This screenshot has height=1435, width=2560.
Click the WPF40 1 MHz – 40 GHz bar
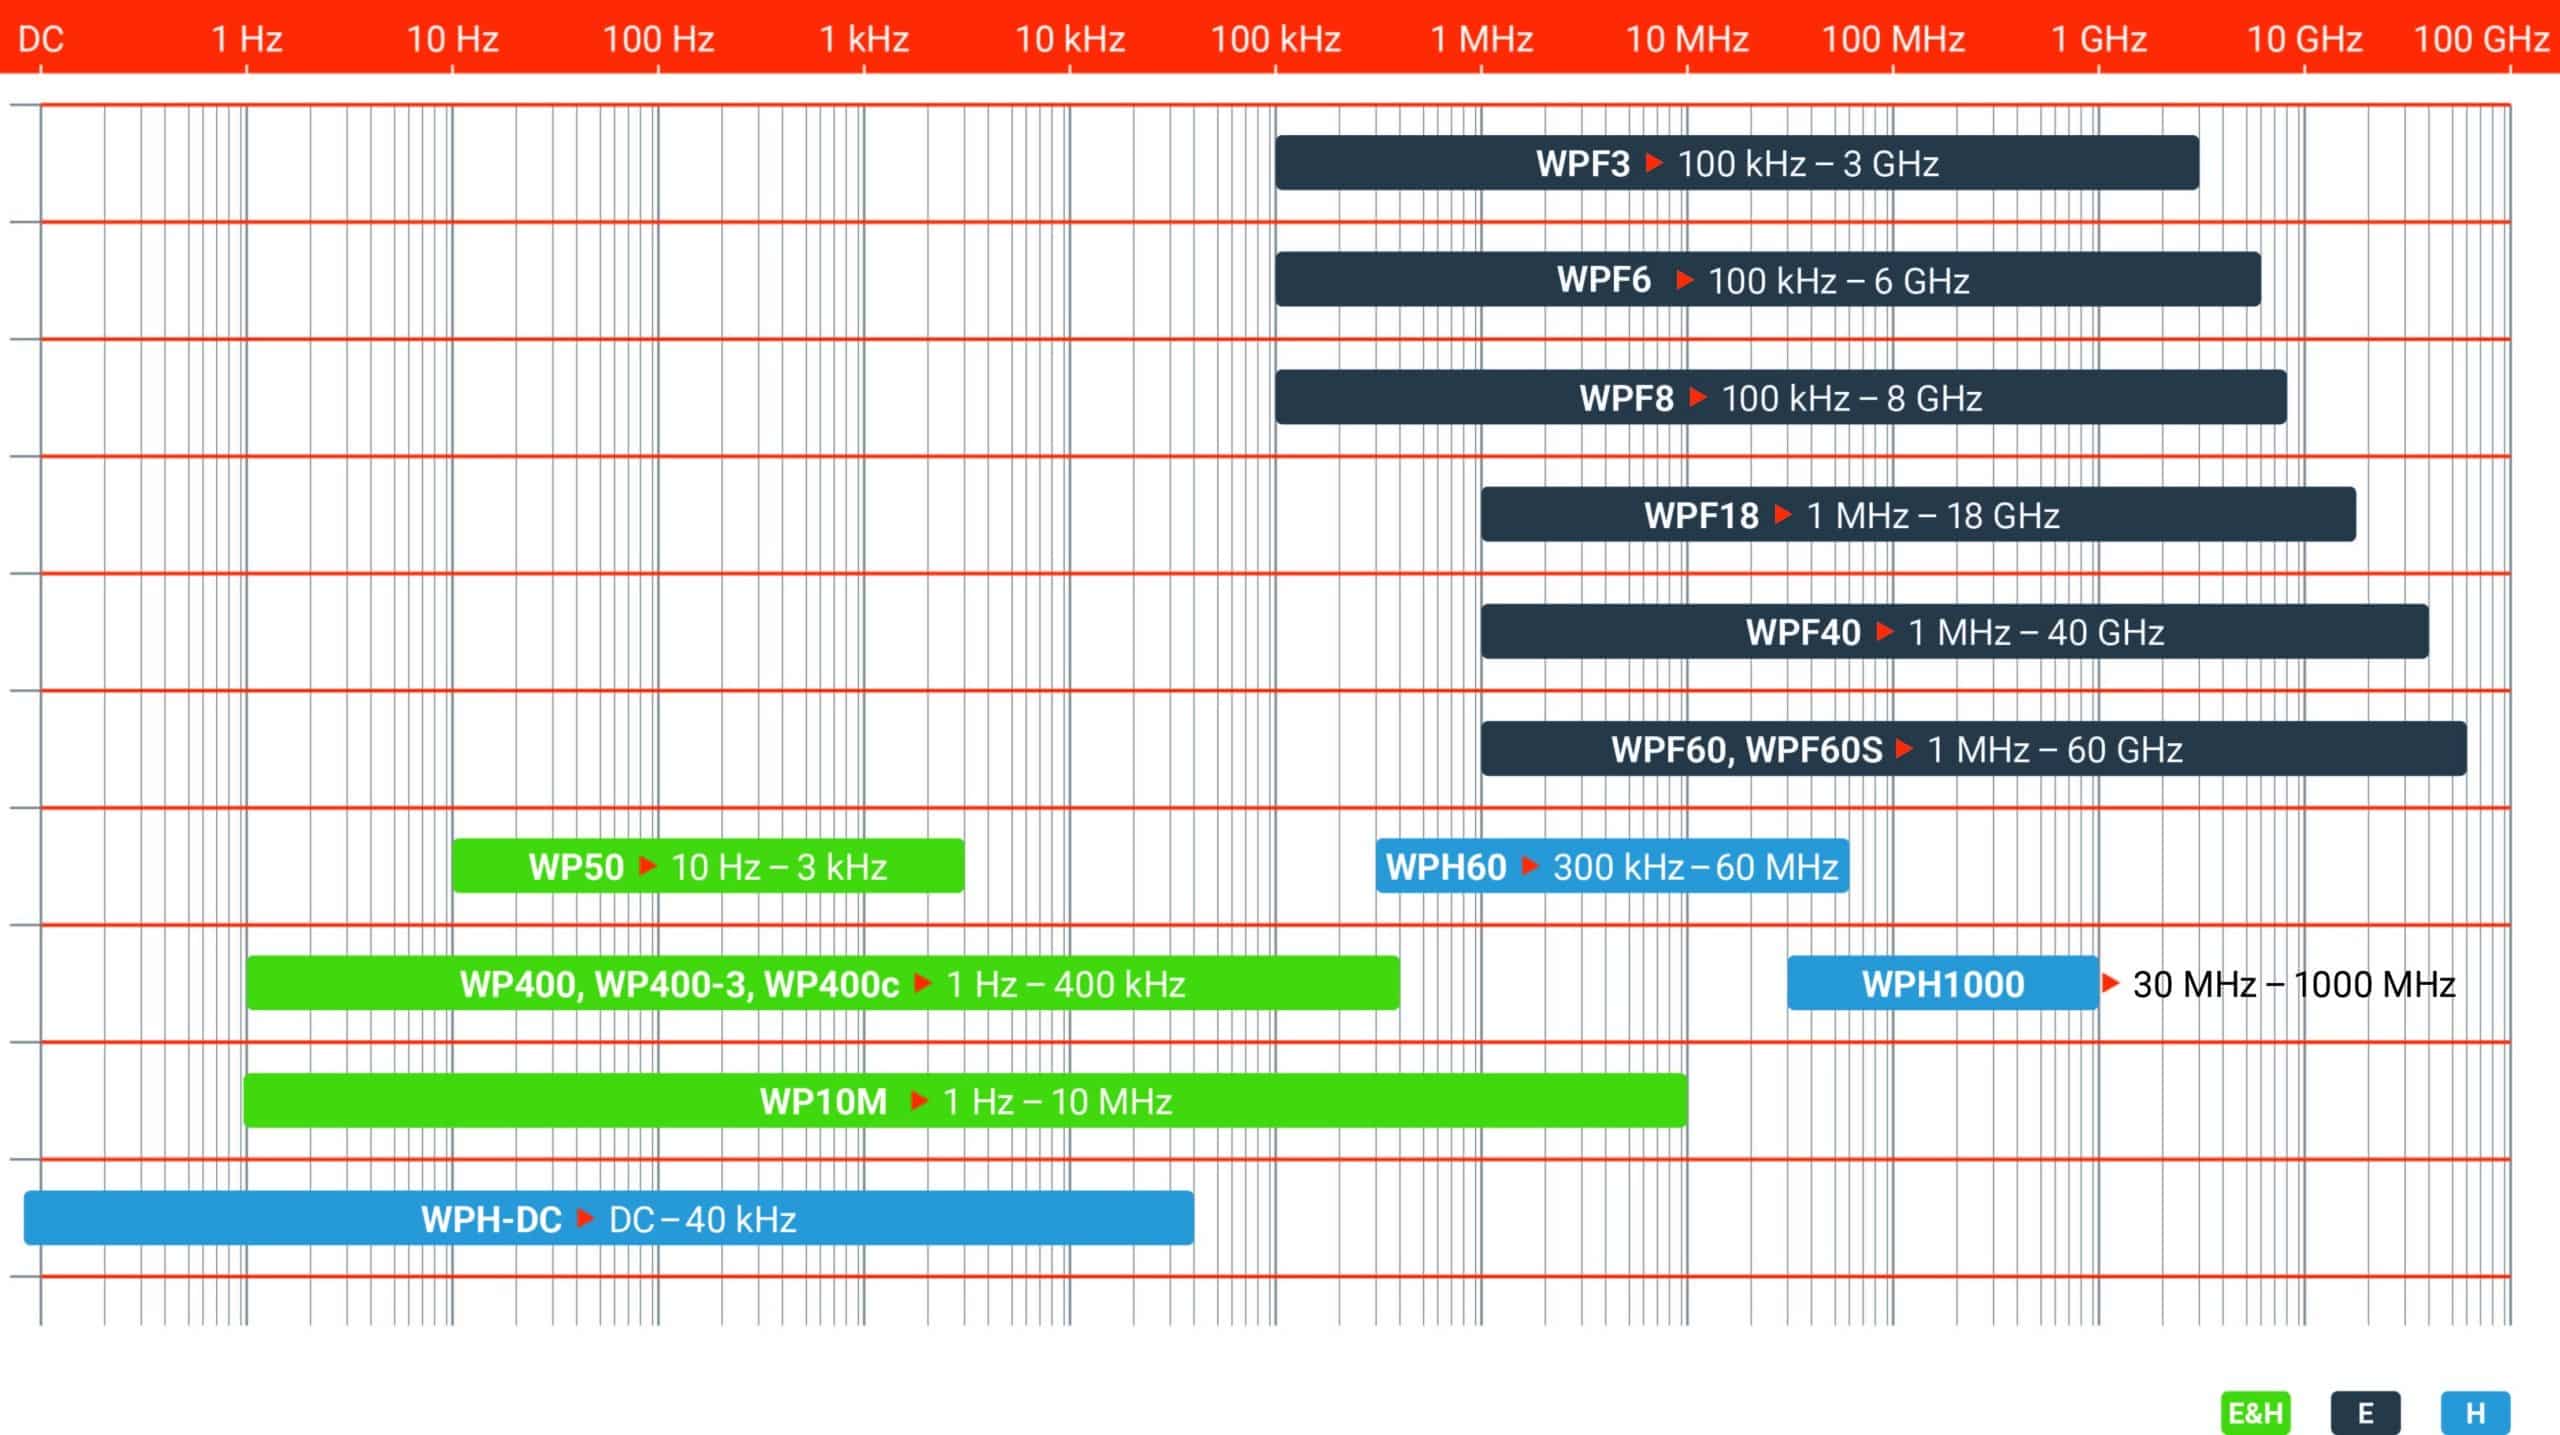(x=1955, y=631)
